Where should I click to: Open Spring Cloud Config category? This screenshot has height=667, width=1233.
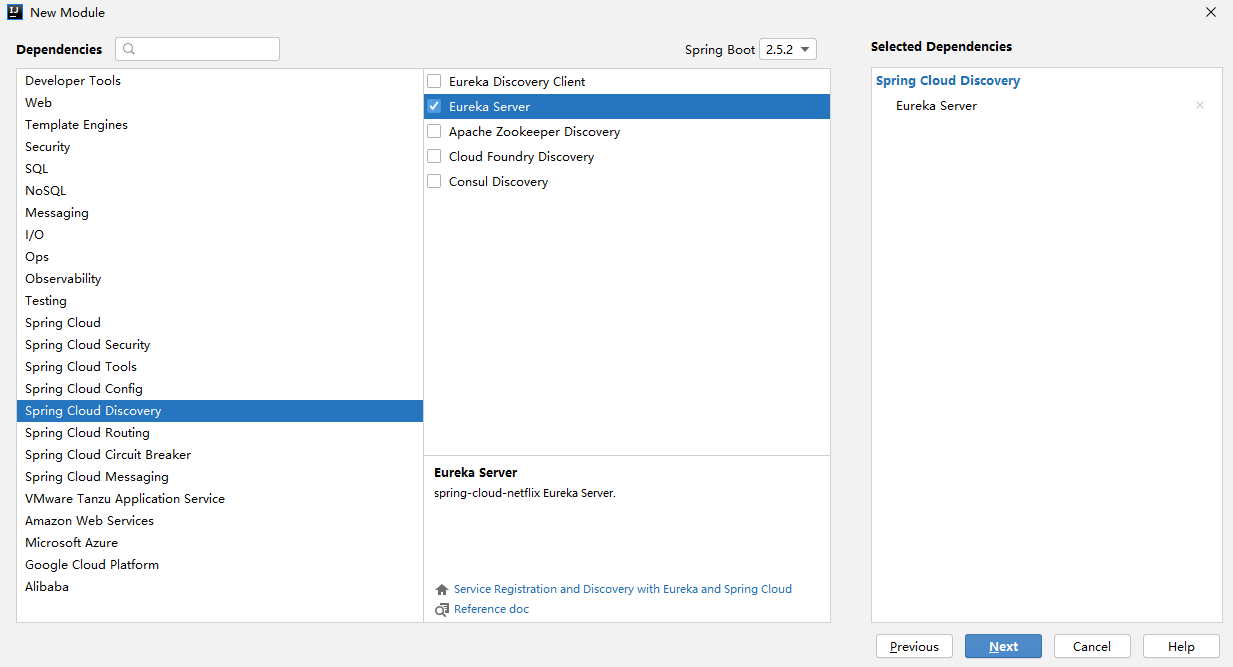[x=220, y=389]
